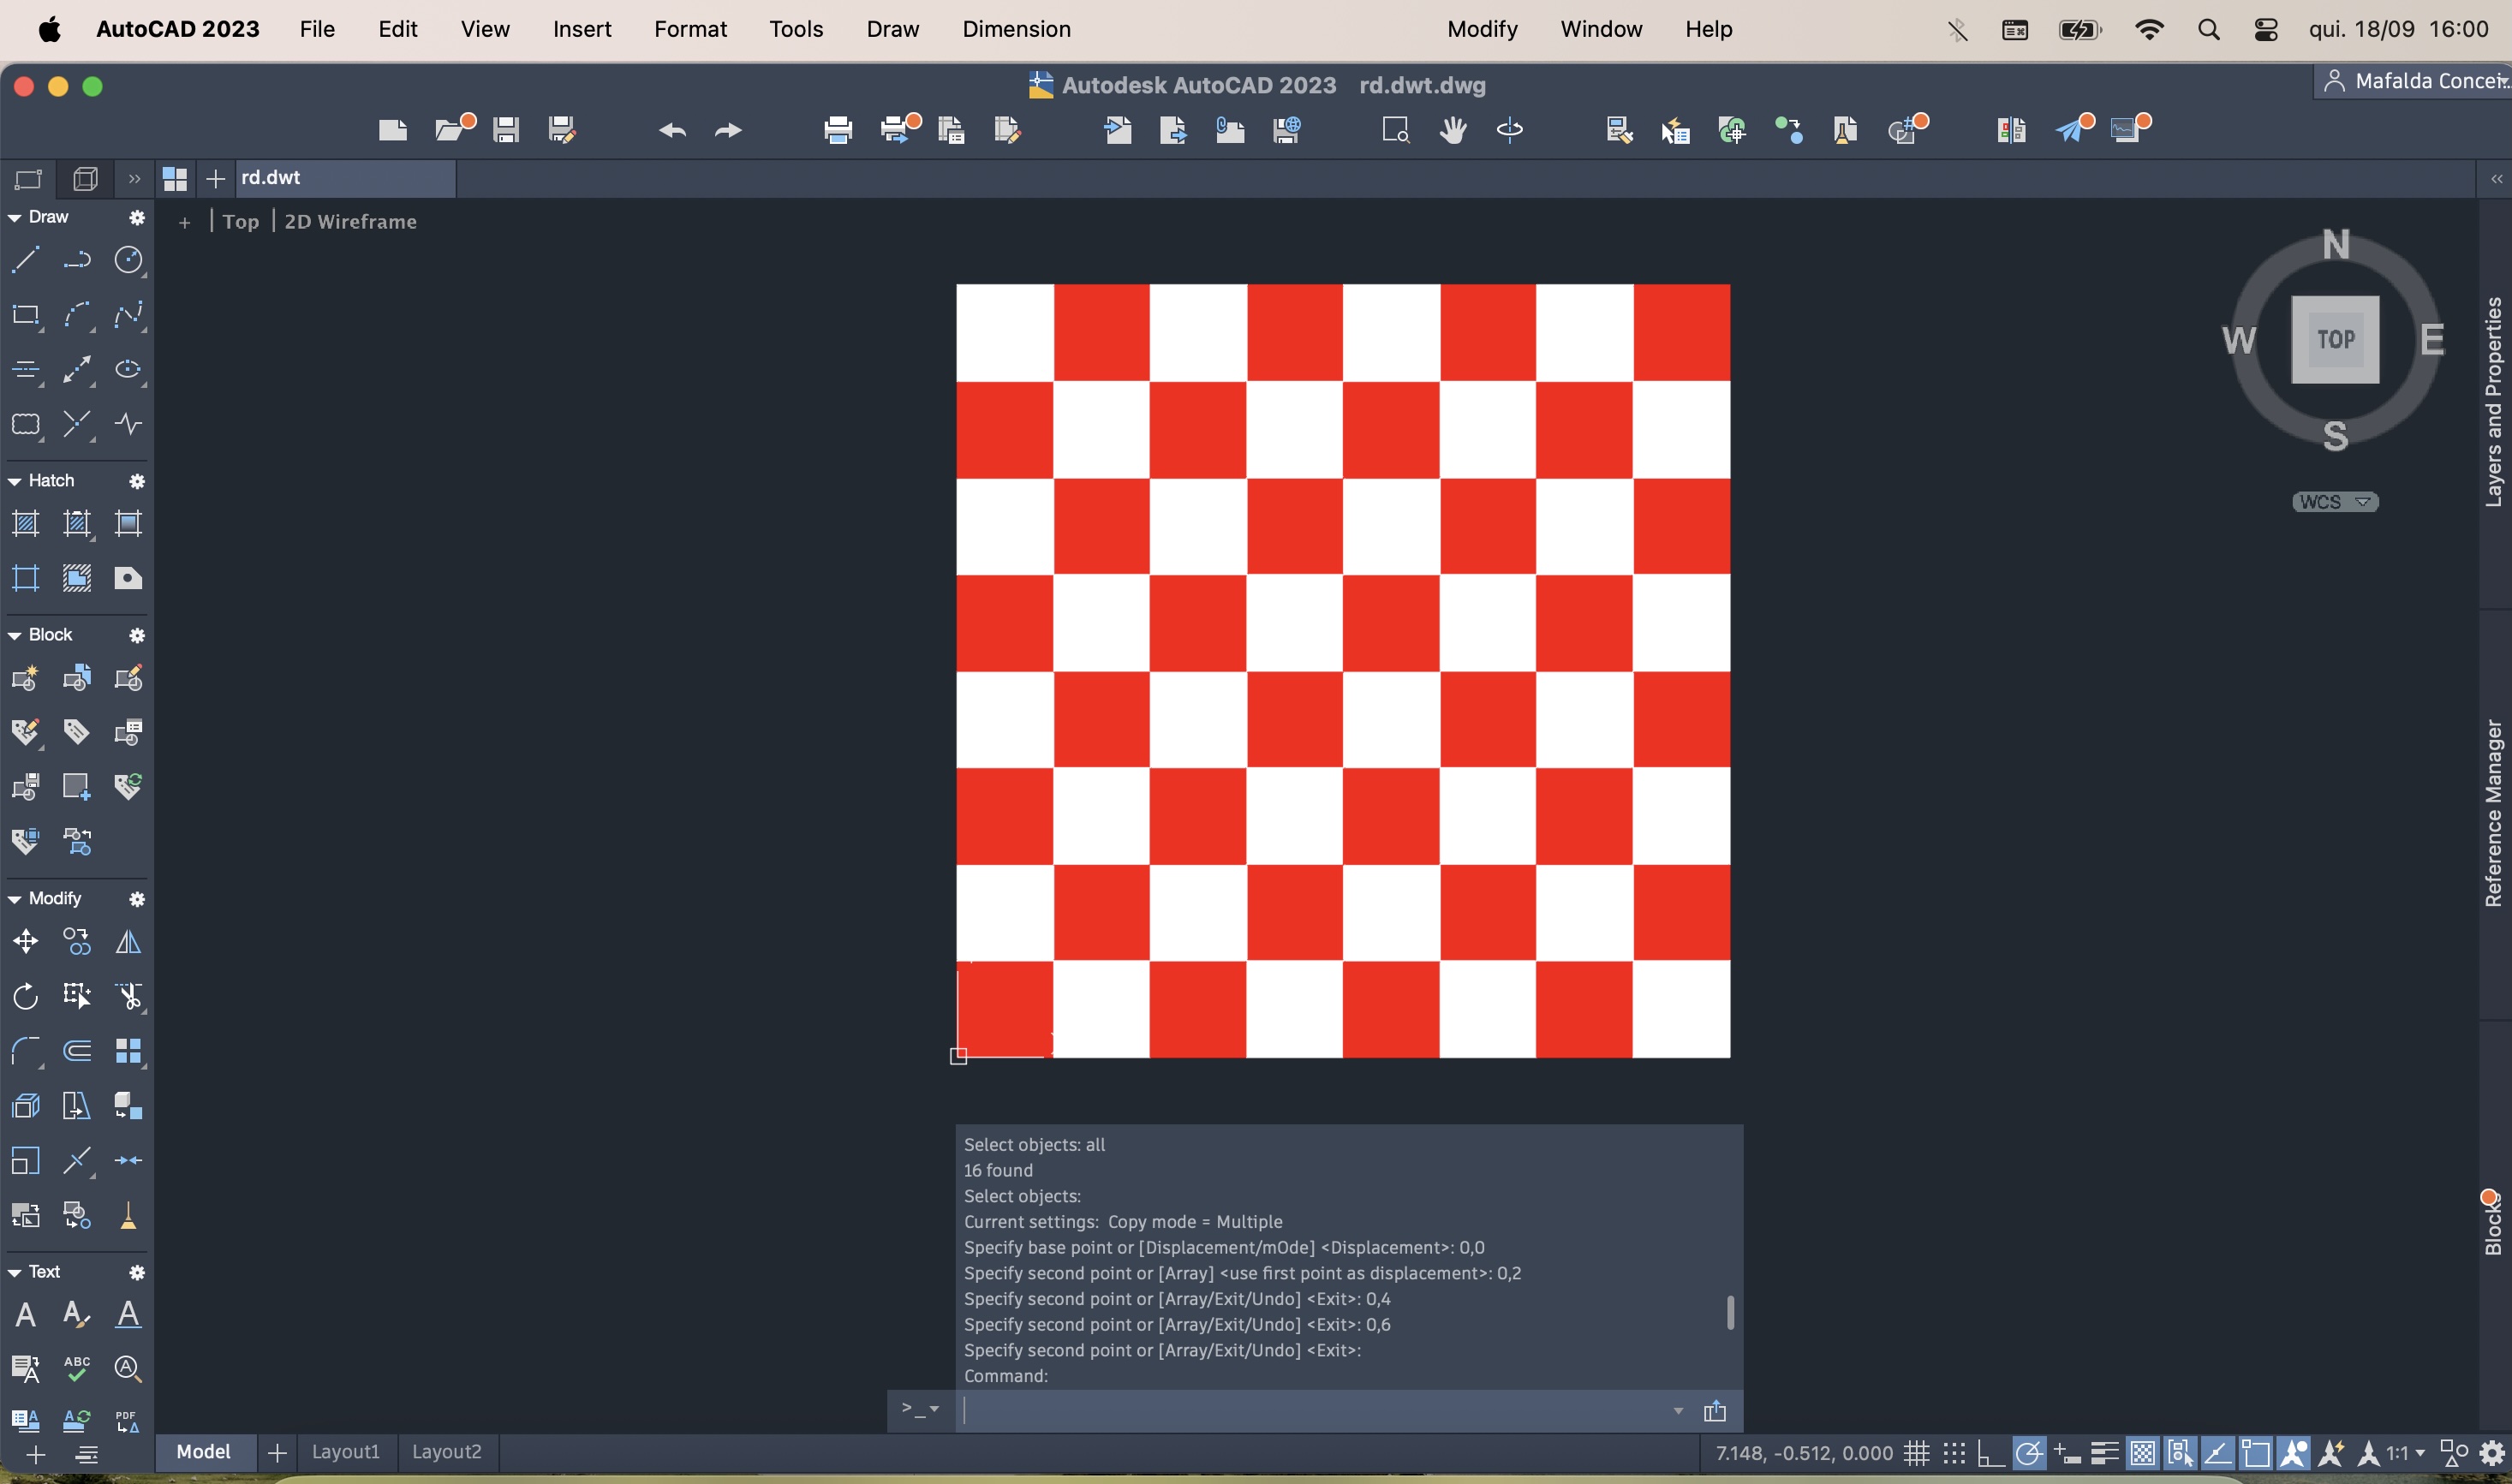Open the Dimension menu
2512x1484 pixels.
pyautogui.click(x=1016, y=29)
